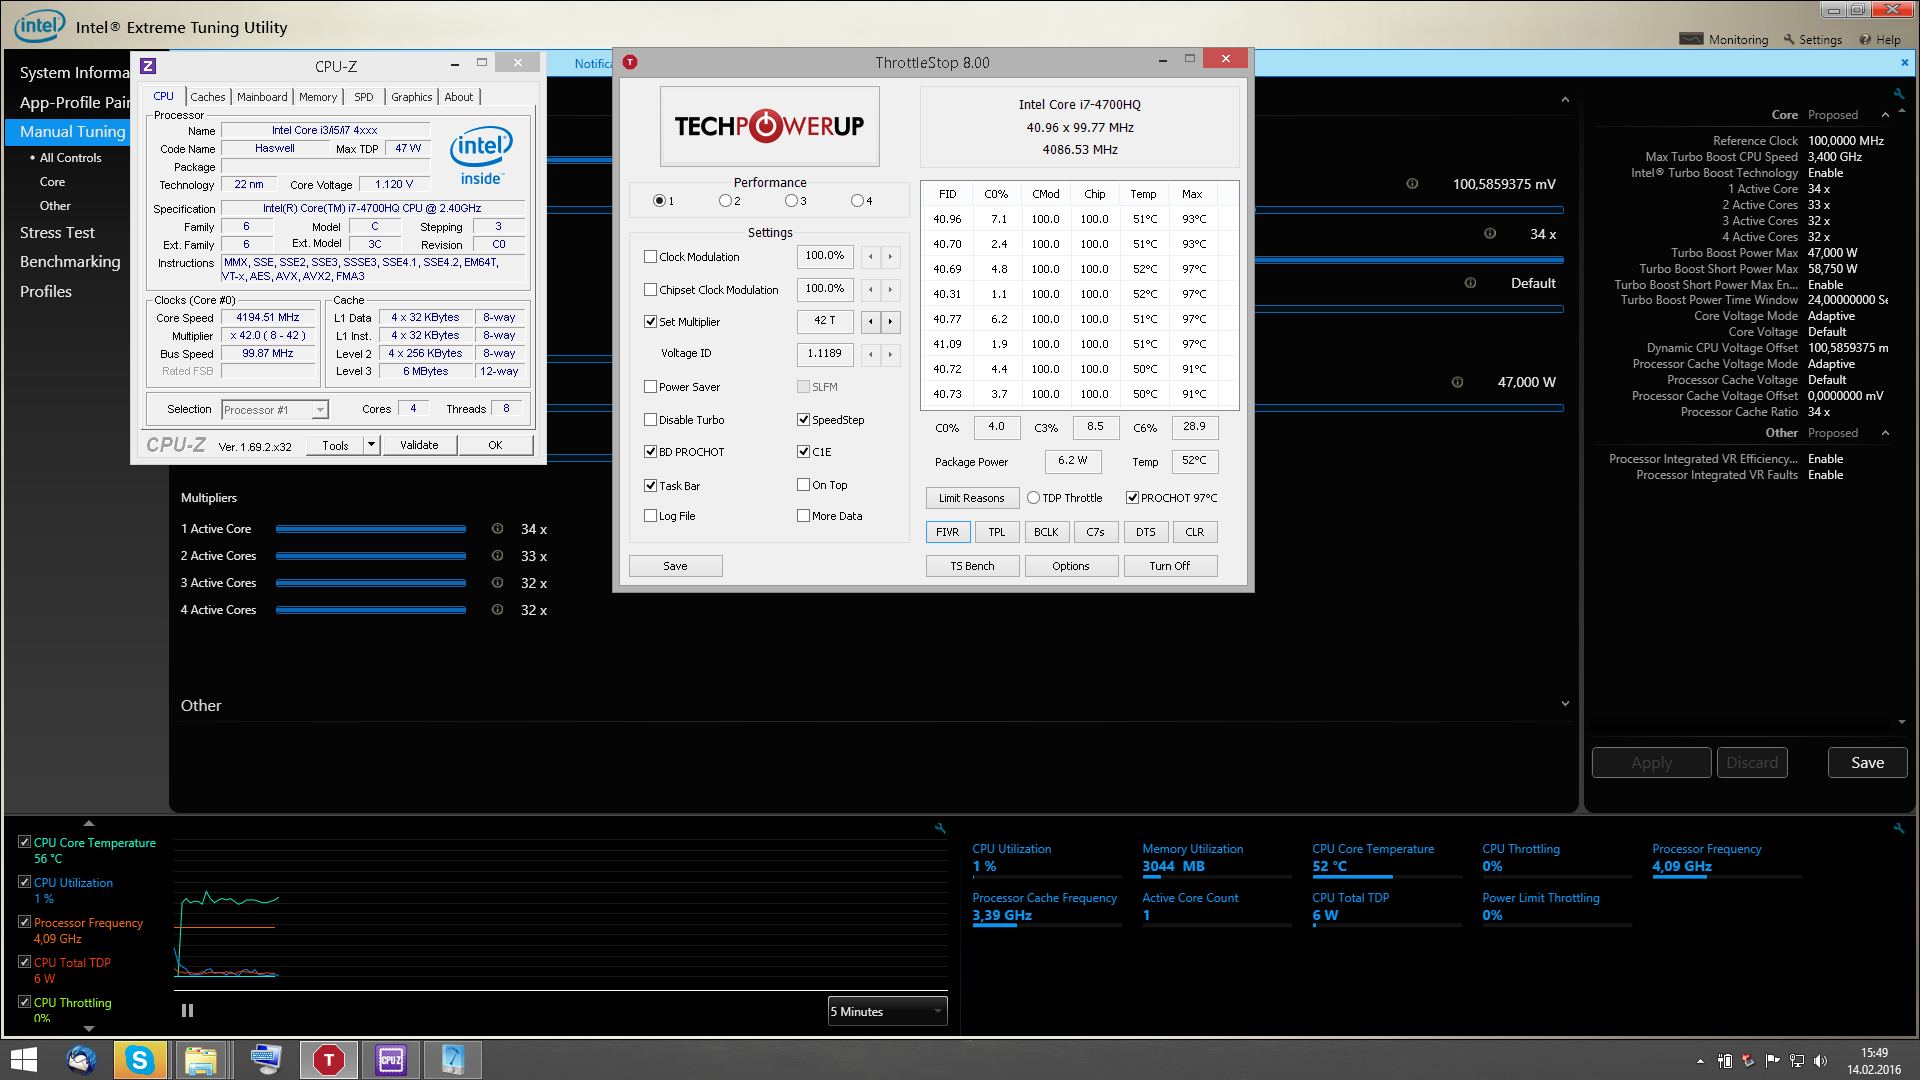
Task: Click the info icon beside Default voltage value
Action: click(x=1470, y=283)
